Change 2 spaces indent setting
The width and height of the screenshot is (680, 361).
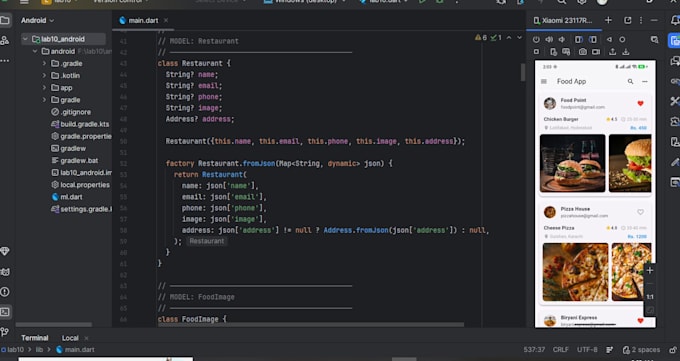pyautogui.click(x=641, y=350)
